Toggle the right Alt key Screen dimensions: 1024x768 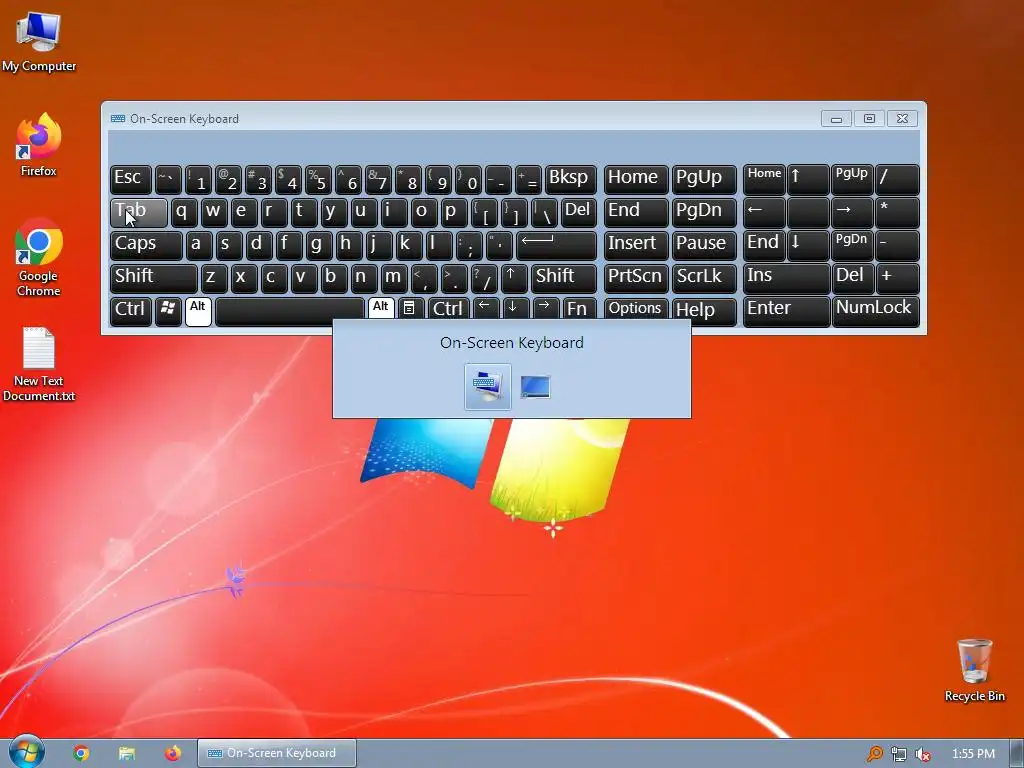381,308
